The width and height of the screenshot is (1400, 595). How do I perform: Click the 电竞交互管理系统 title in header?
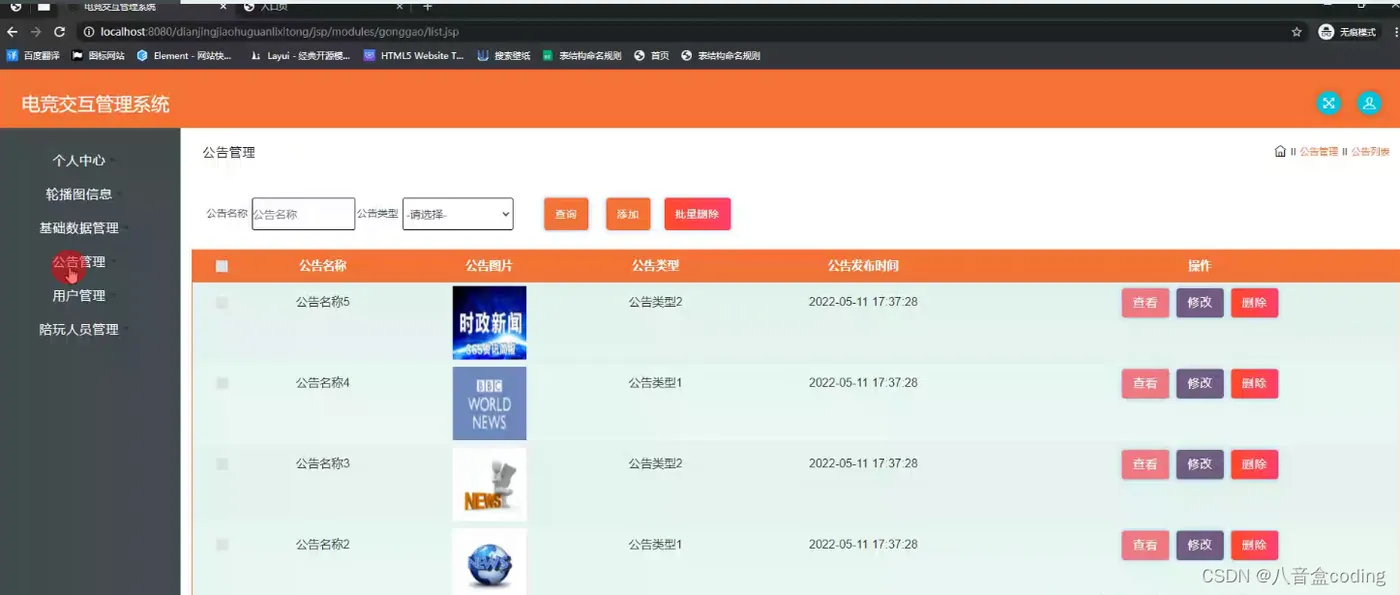(96, 104)
